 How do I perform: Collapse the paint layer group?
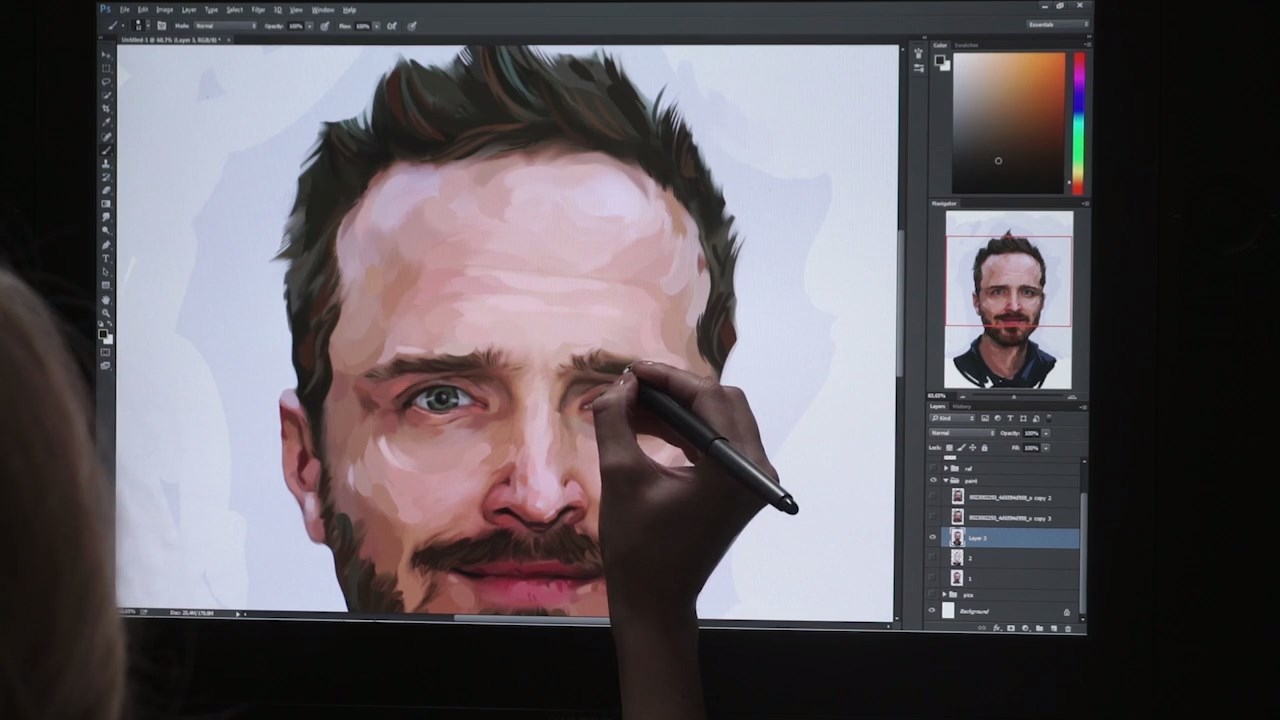click(x=945, y=481)
